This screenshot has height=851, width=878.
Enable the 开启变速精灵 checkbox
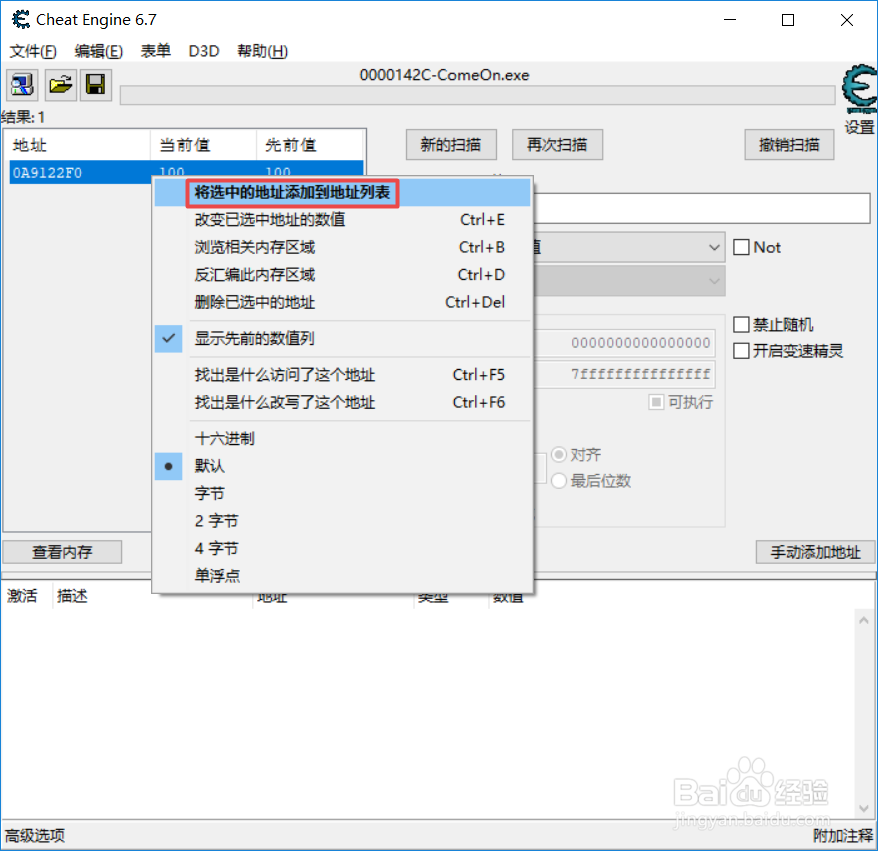(x=741, y=351)
